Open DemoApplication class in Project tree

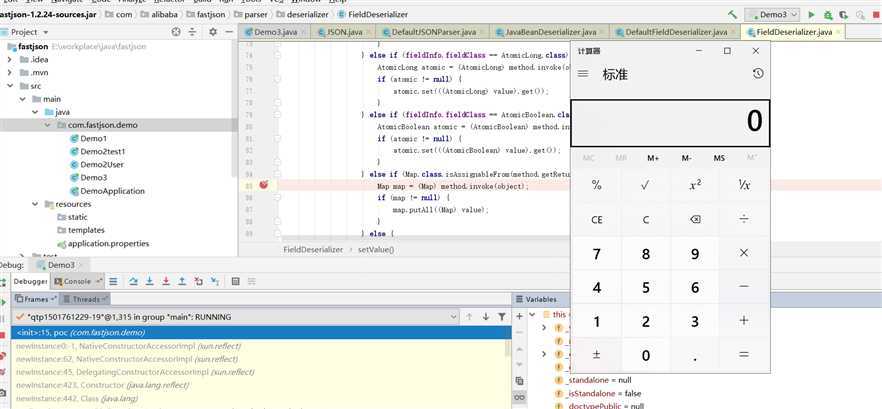[x=112, y=191]
